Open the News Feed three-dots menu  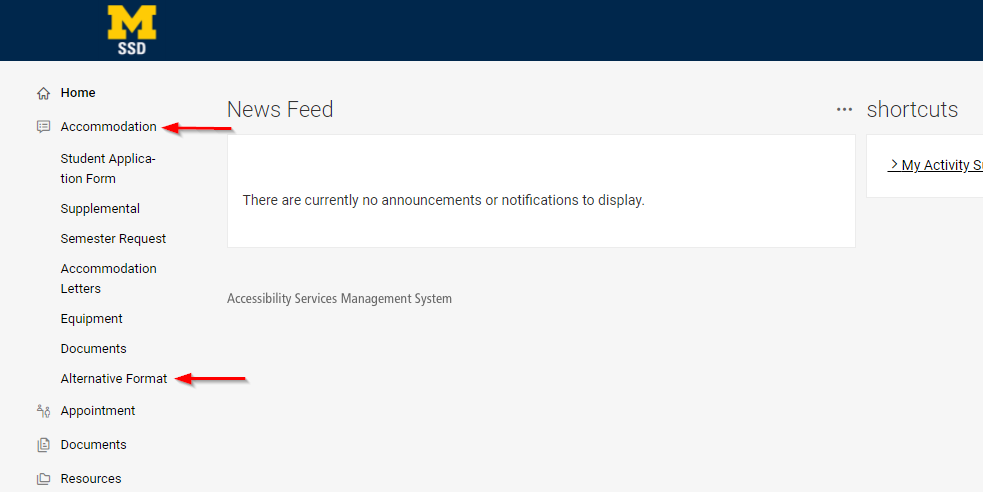pos(844,109)
